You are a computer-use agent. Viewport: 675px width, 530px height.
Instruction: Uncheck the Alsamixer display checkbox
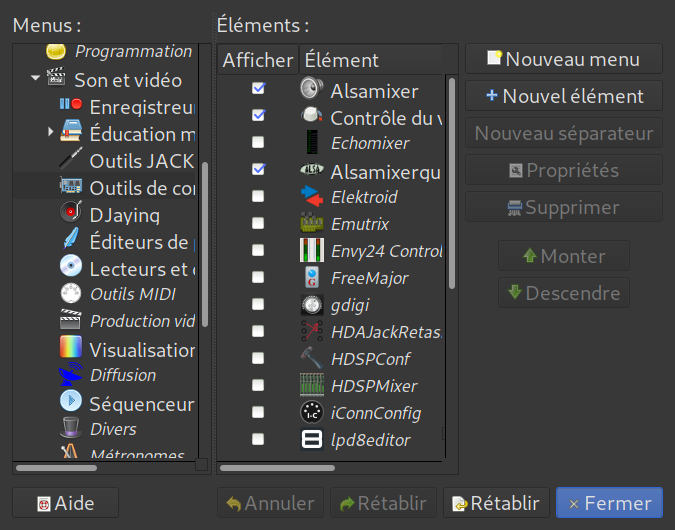click(x=258, y=89)
